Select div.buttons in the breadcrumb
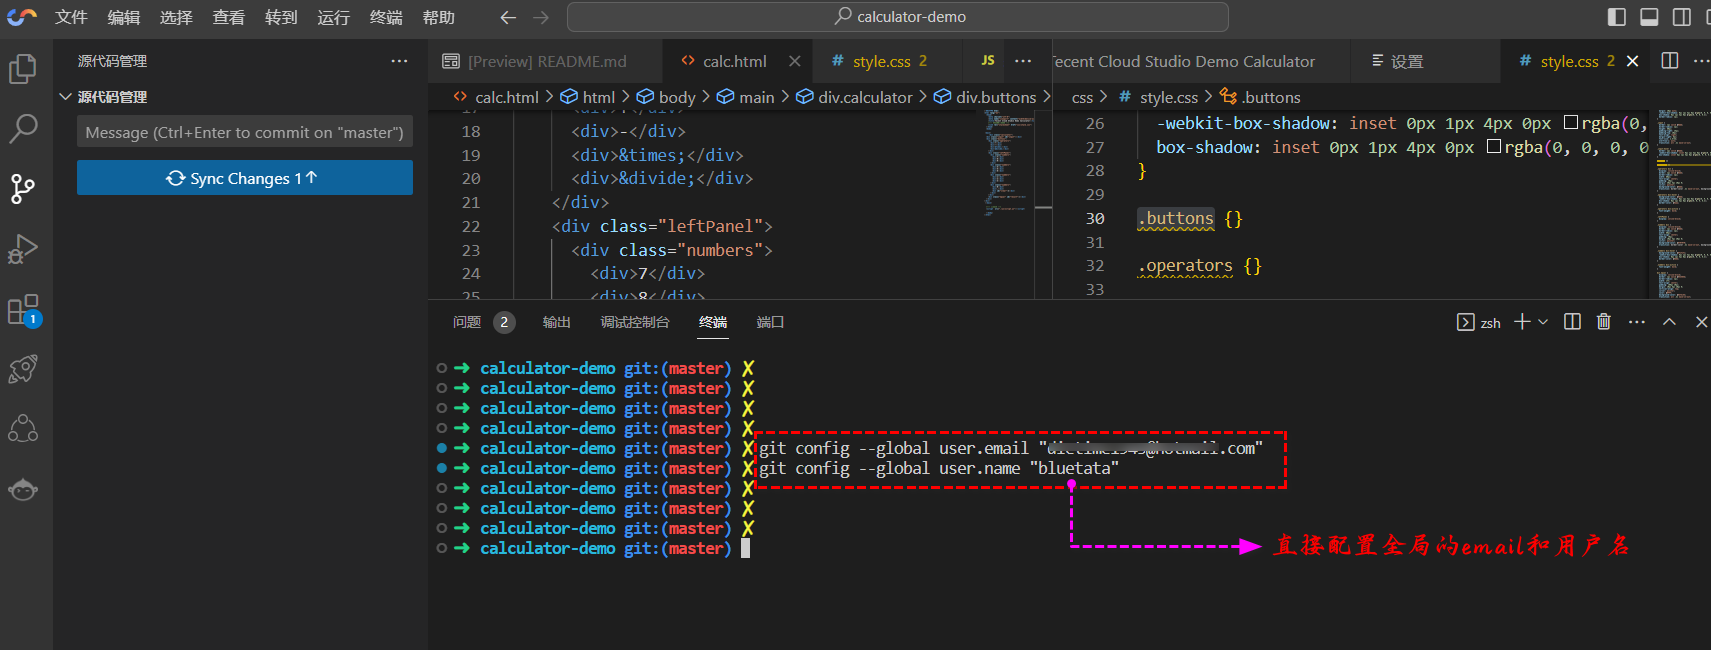Viewport: 1711px width, 650px height. click(x=985, y=97)
